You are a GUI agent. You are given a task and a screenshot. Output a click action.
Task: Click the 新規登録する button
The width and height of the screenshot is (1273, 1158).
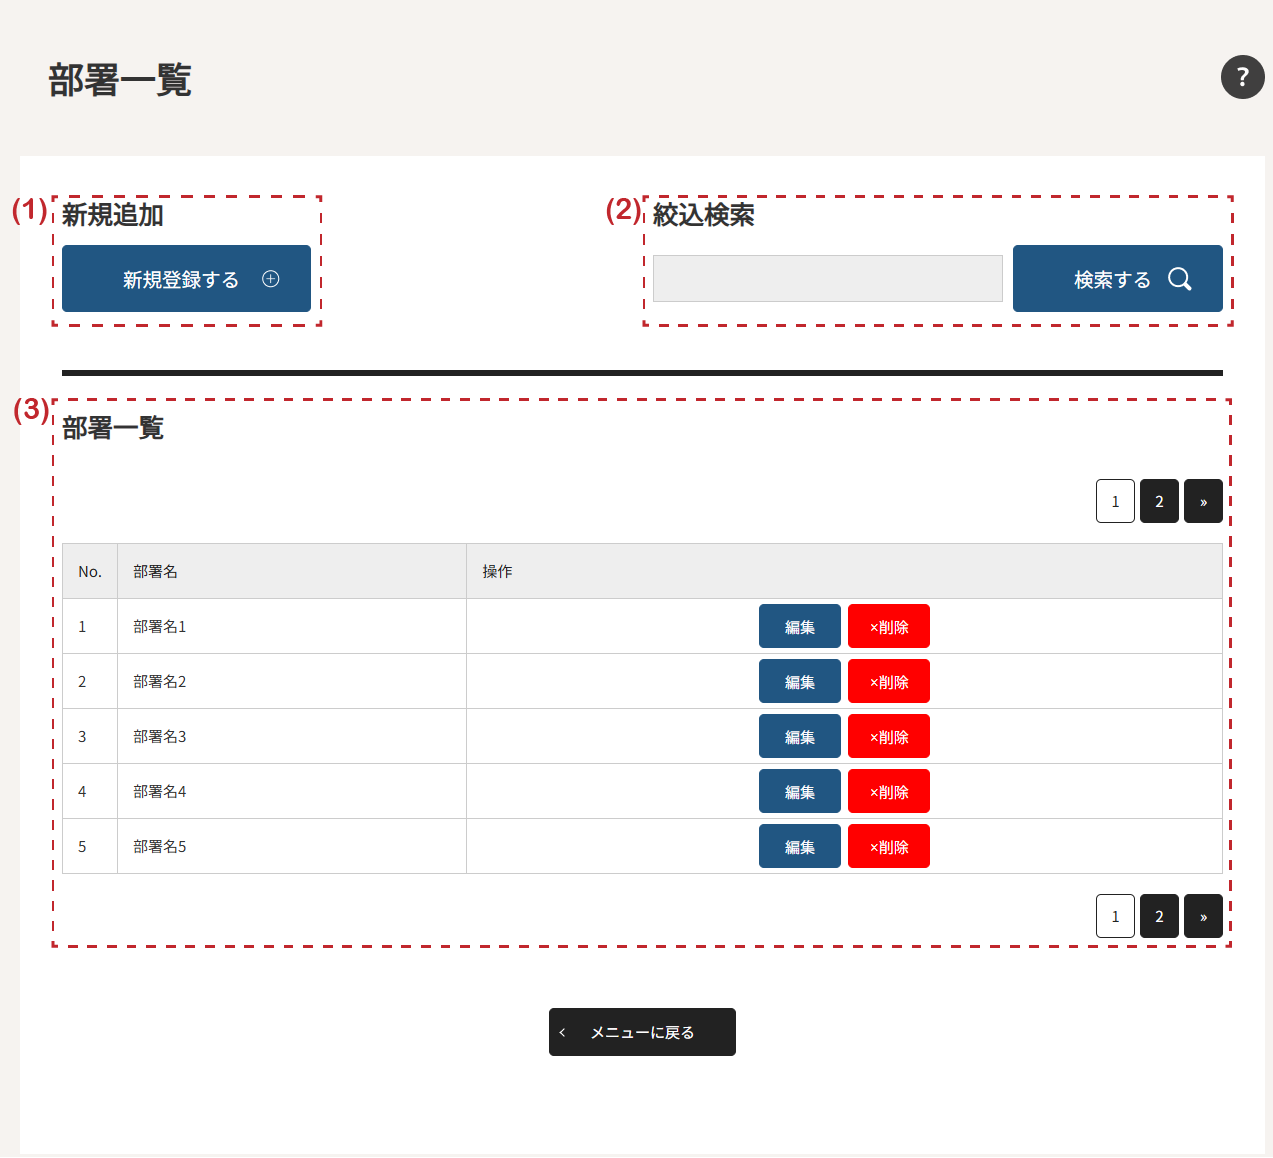pos(186,279)
